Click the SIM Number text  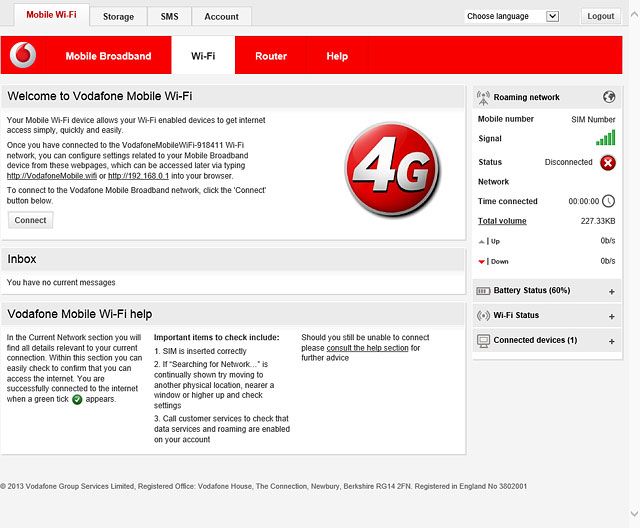click(x=593, y=120)
